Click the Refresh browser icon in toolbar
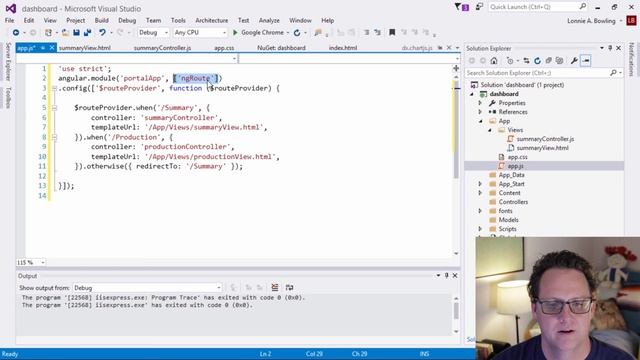This screenshot has height=360, width=640. click(297, 32)
